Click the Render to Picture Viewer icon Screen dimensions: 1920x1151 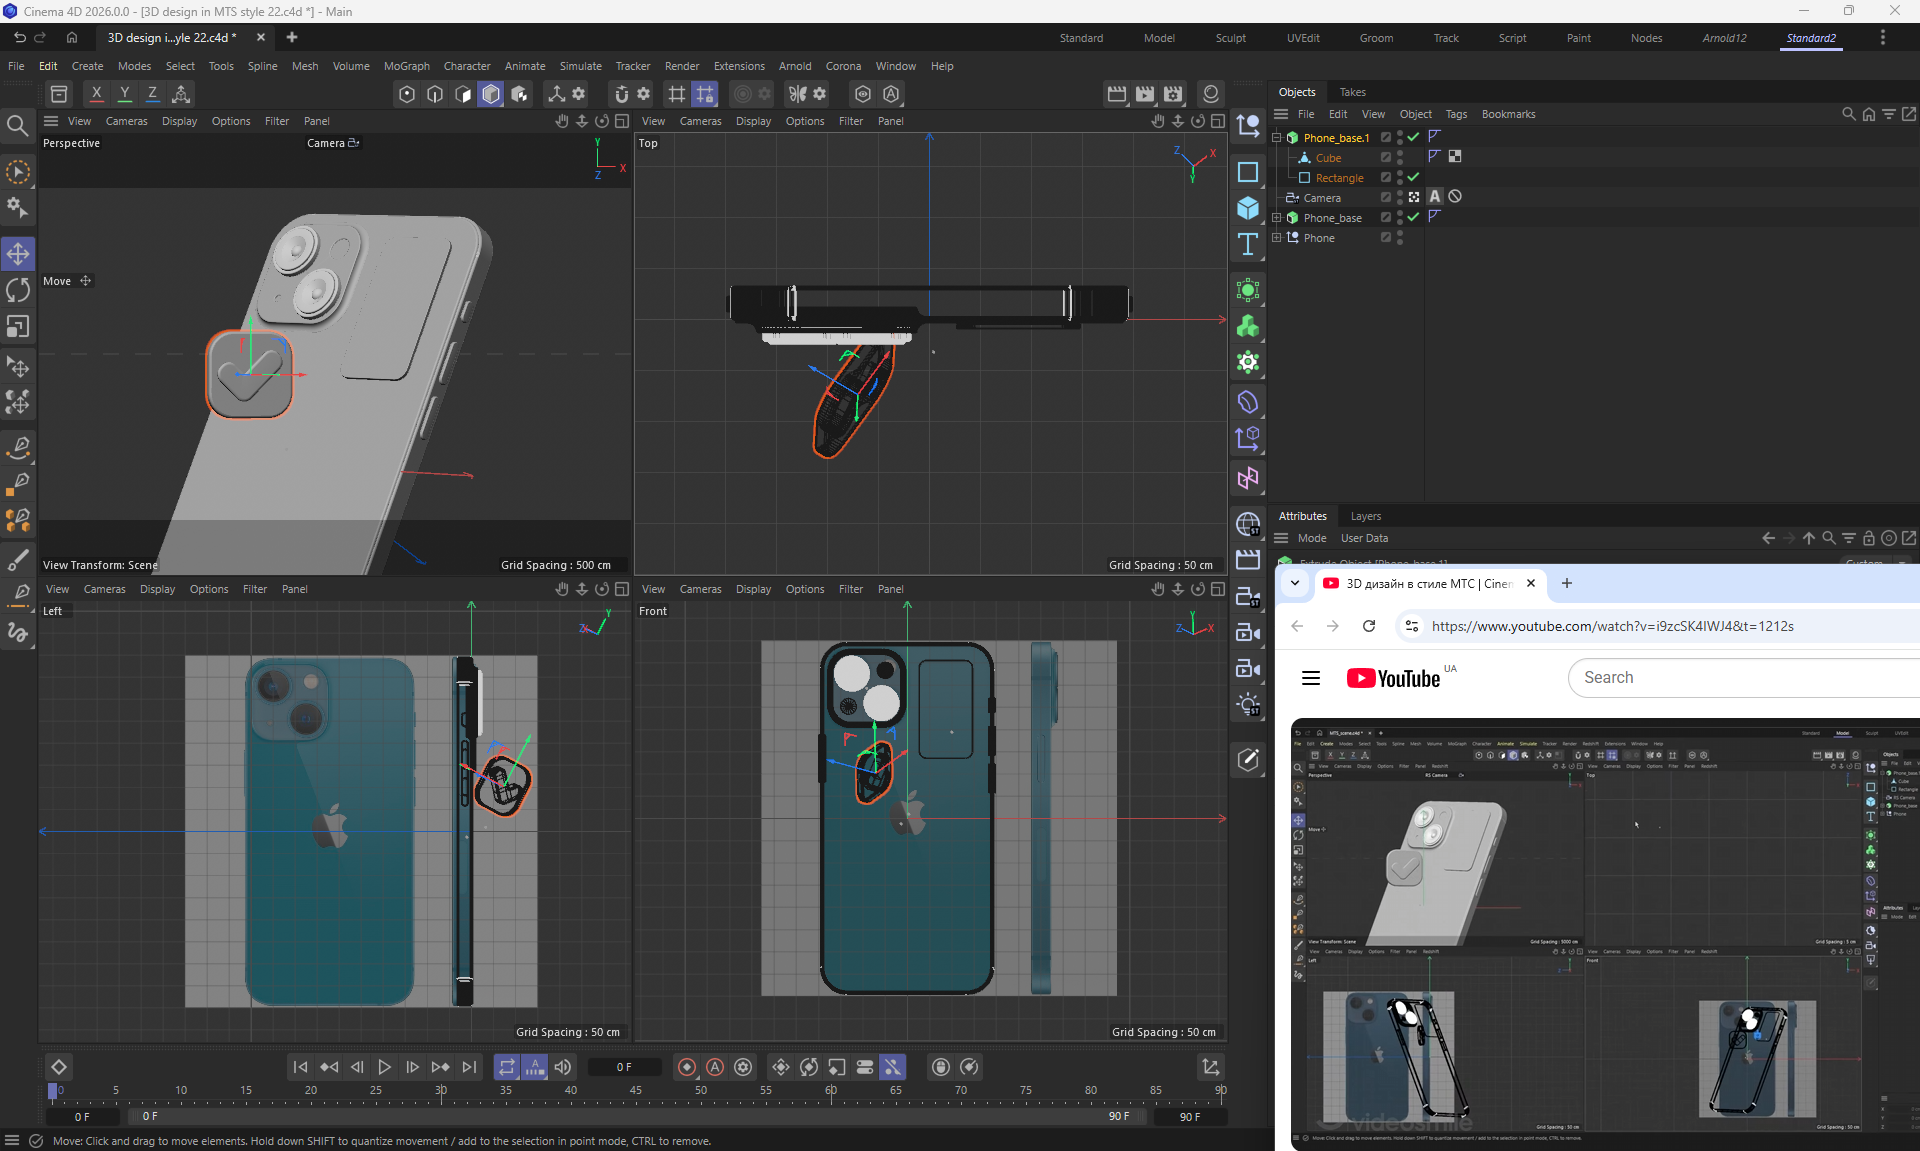coord(1145,94)
